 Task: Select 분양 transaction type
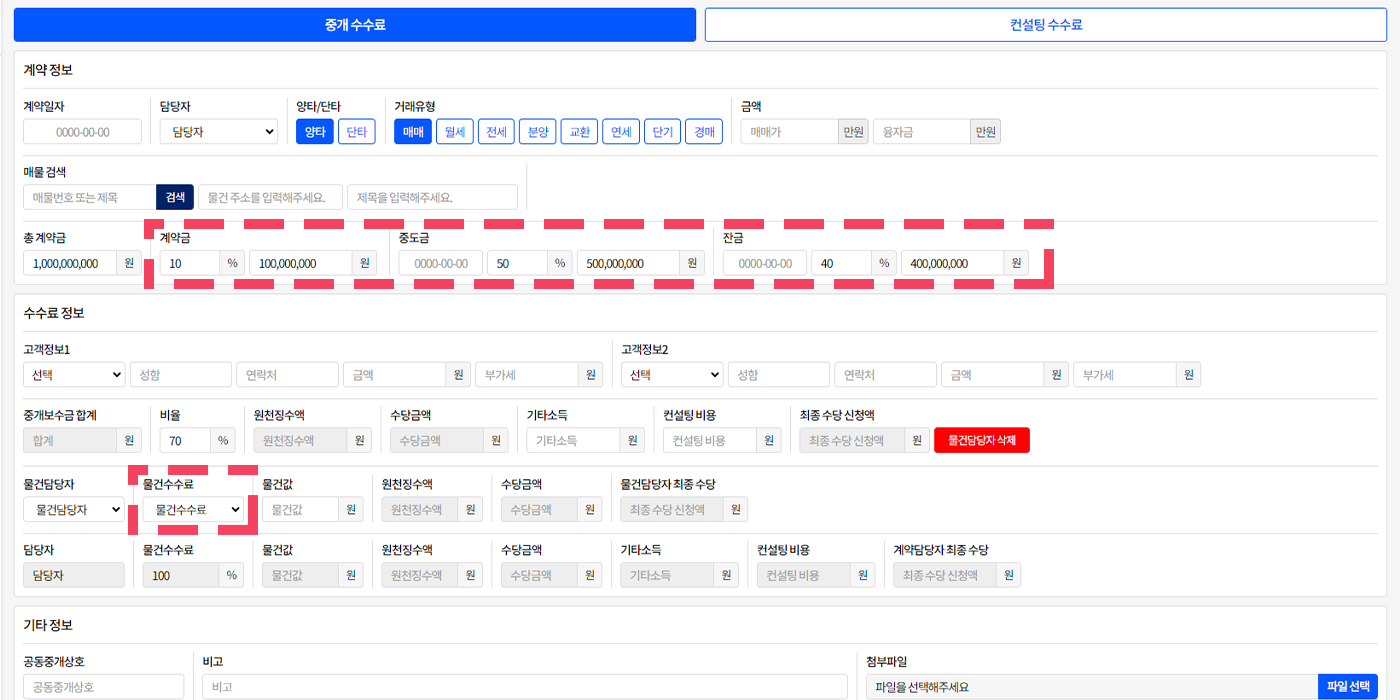click(x=537, y=132)
